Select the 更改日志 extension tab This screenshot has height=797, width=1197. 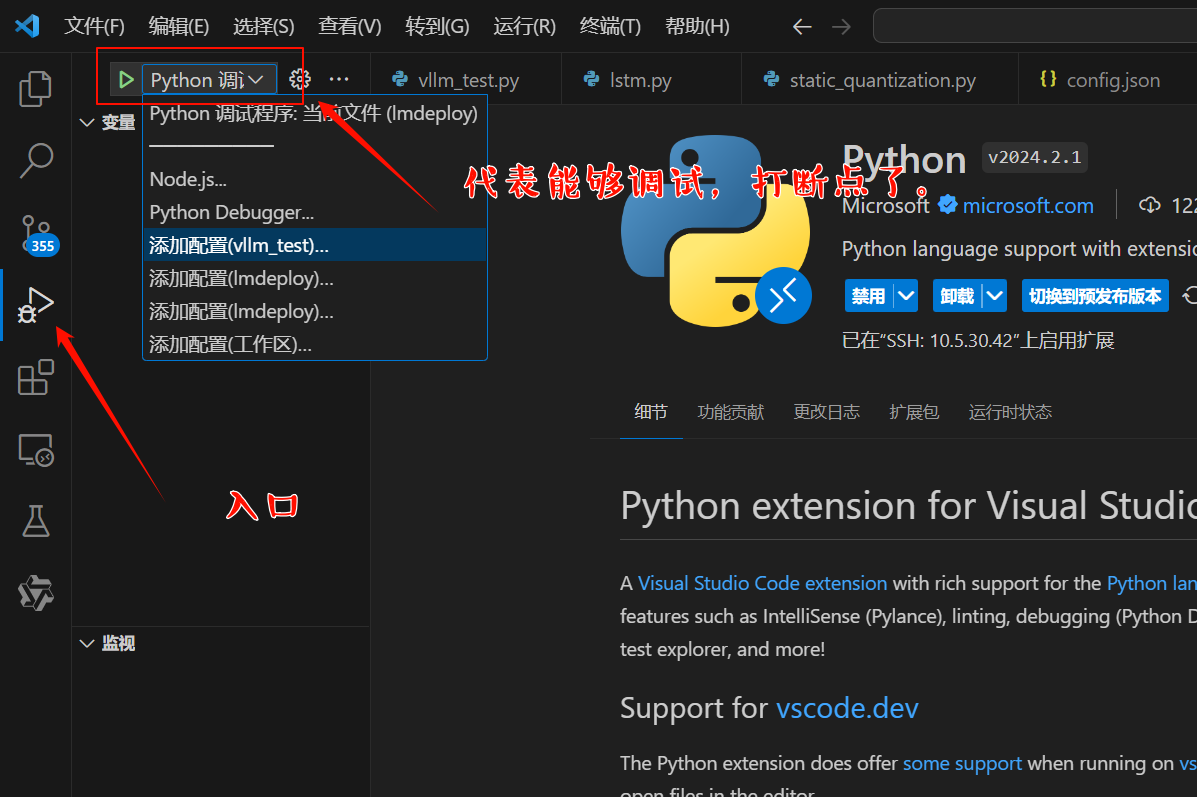826,412
